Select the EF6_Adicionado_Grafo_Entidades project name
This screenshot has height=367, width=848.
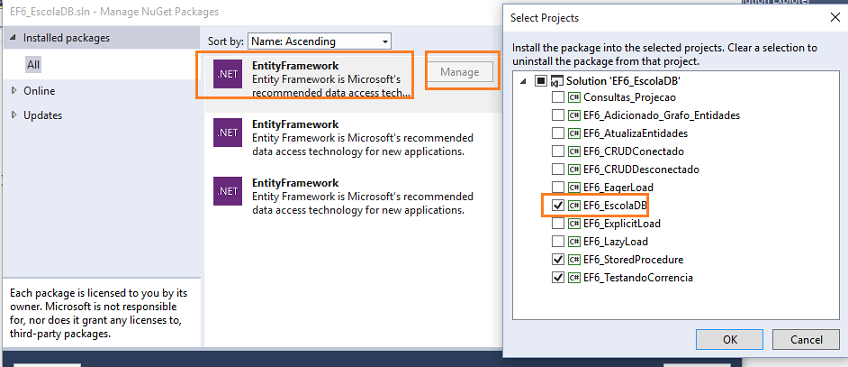coord(661,116)
